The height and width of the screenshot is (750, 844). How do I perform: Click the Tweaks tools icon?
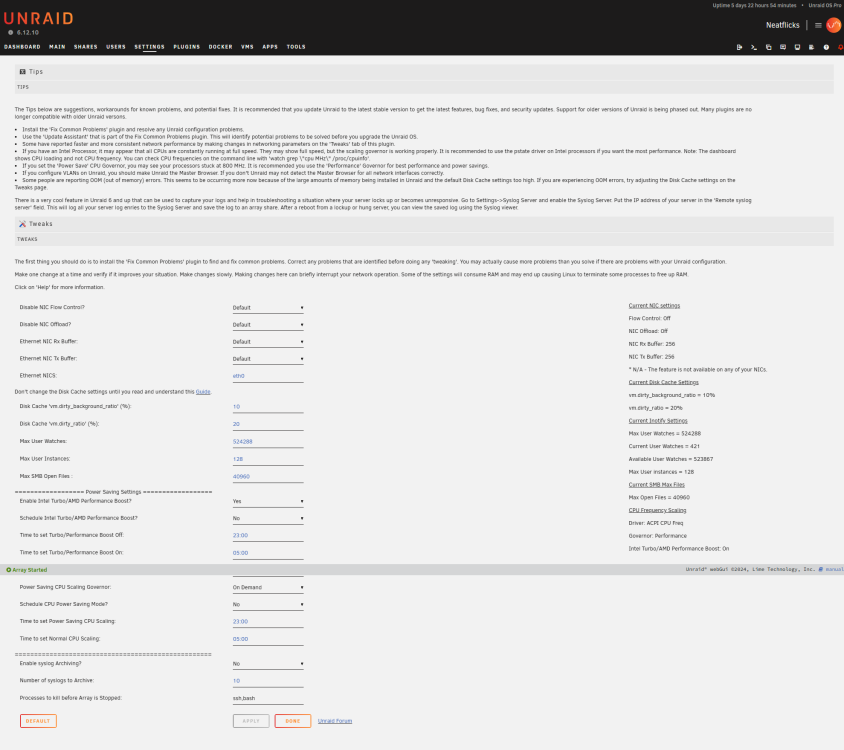(x=23, y=224)
